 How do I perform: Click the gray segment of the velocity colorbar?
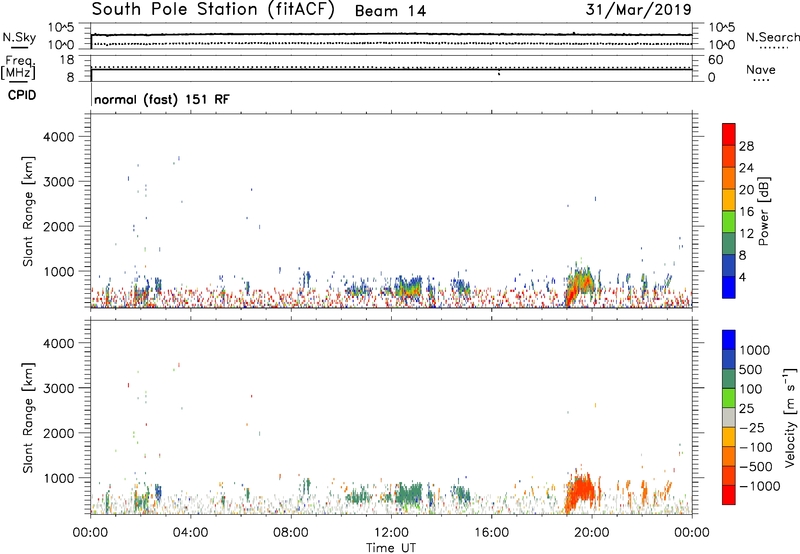[x=729, y=418]
